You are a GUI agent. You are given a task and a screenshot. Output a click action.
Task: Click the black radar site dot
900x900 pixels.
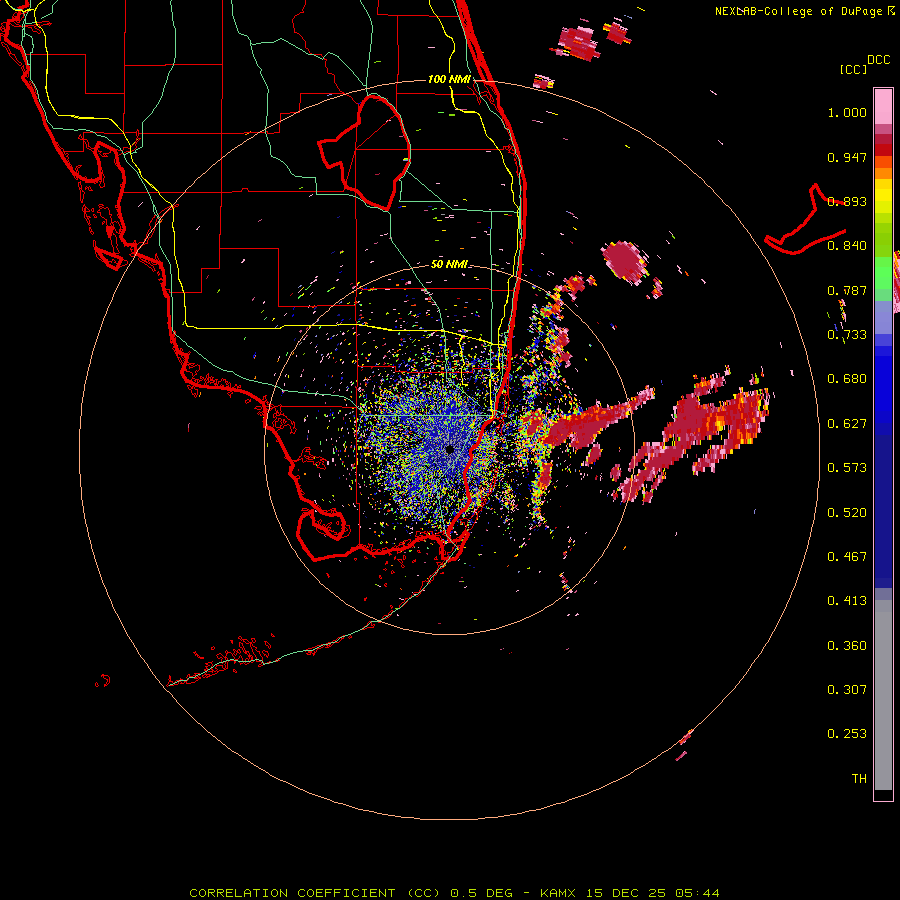click(450, 449)
